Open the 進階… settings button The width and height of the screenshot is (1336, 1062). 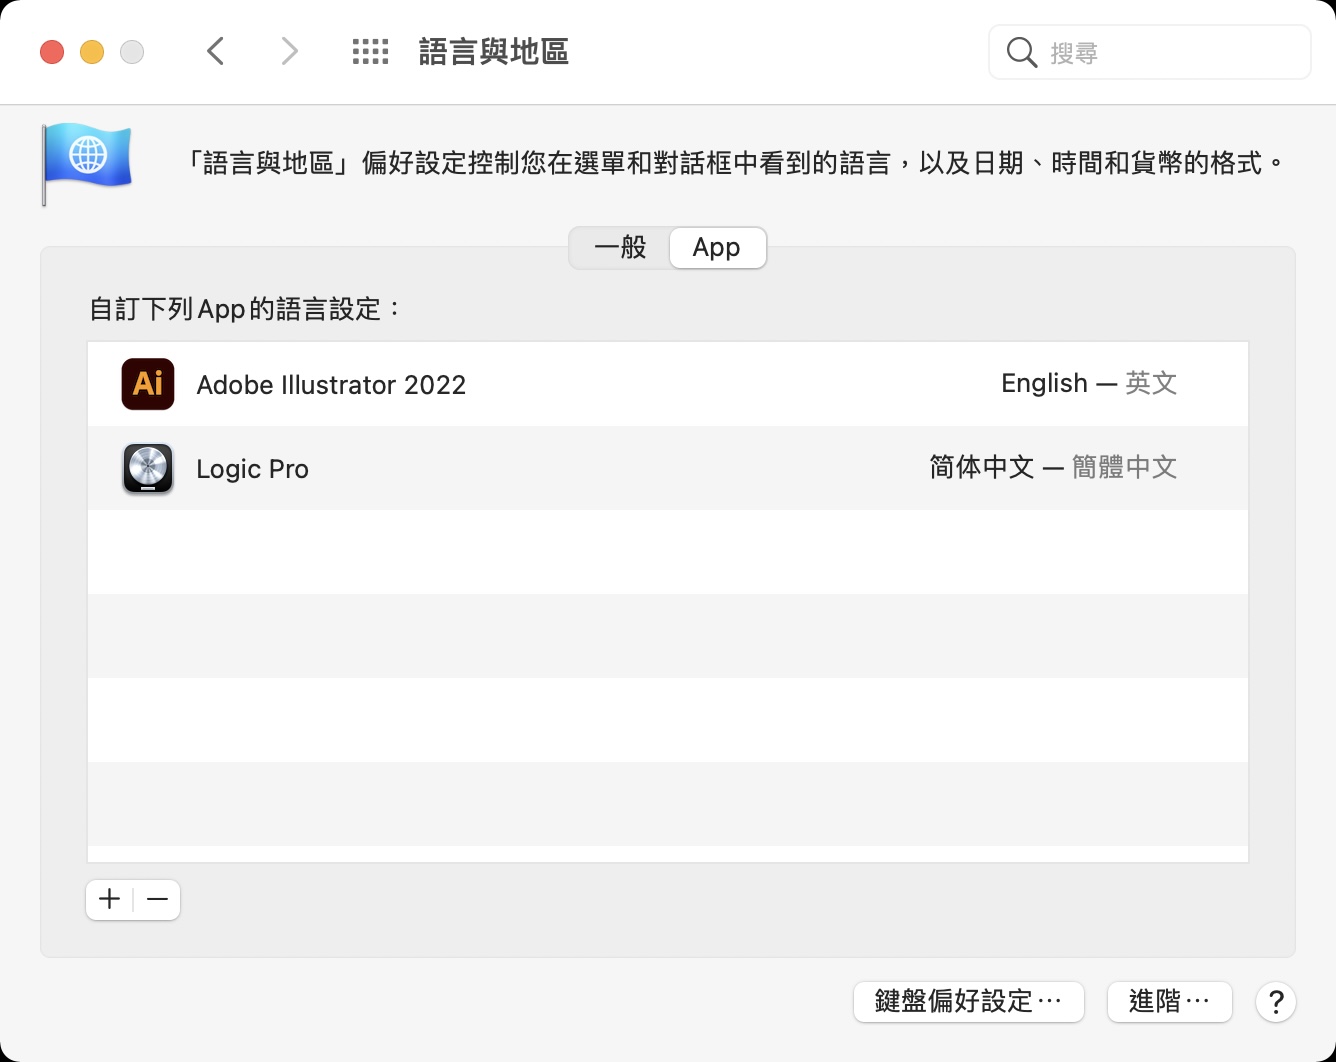(1169, 1001)
